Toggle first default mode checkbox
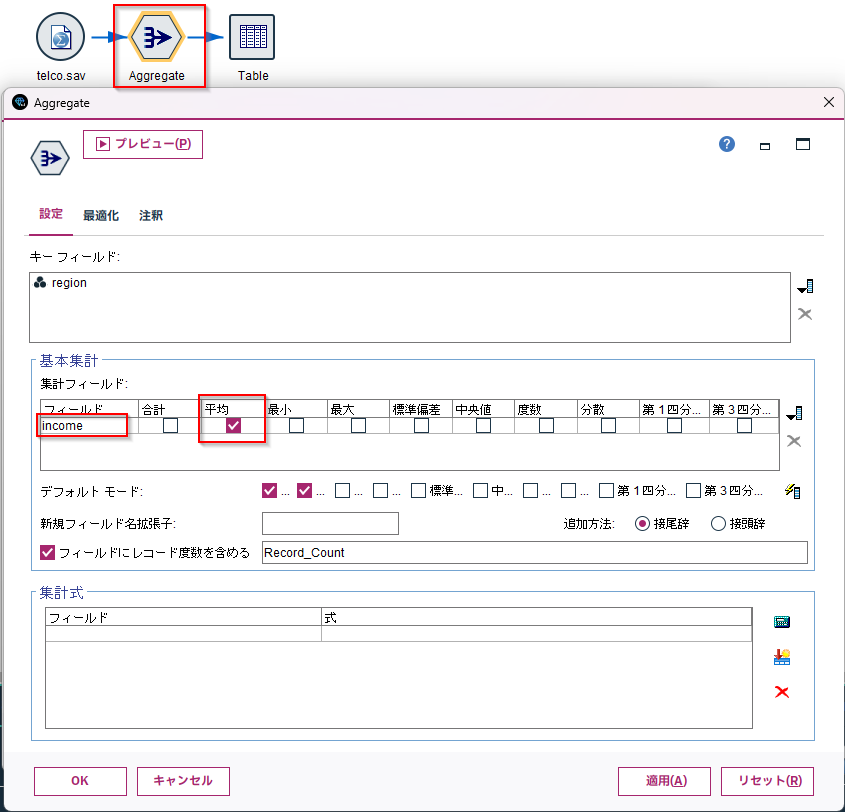 click(x=269, y=490)
